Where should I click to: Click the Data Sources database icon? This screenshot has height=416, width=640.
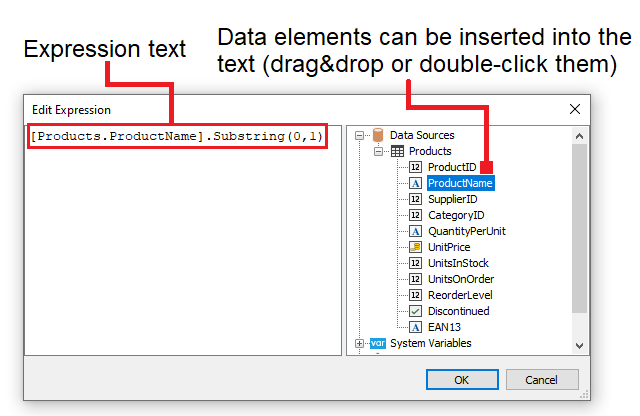(x=378, y=135)
